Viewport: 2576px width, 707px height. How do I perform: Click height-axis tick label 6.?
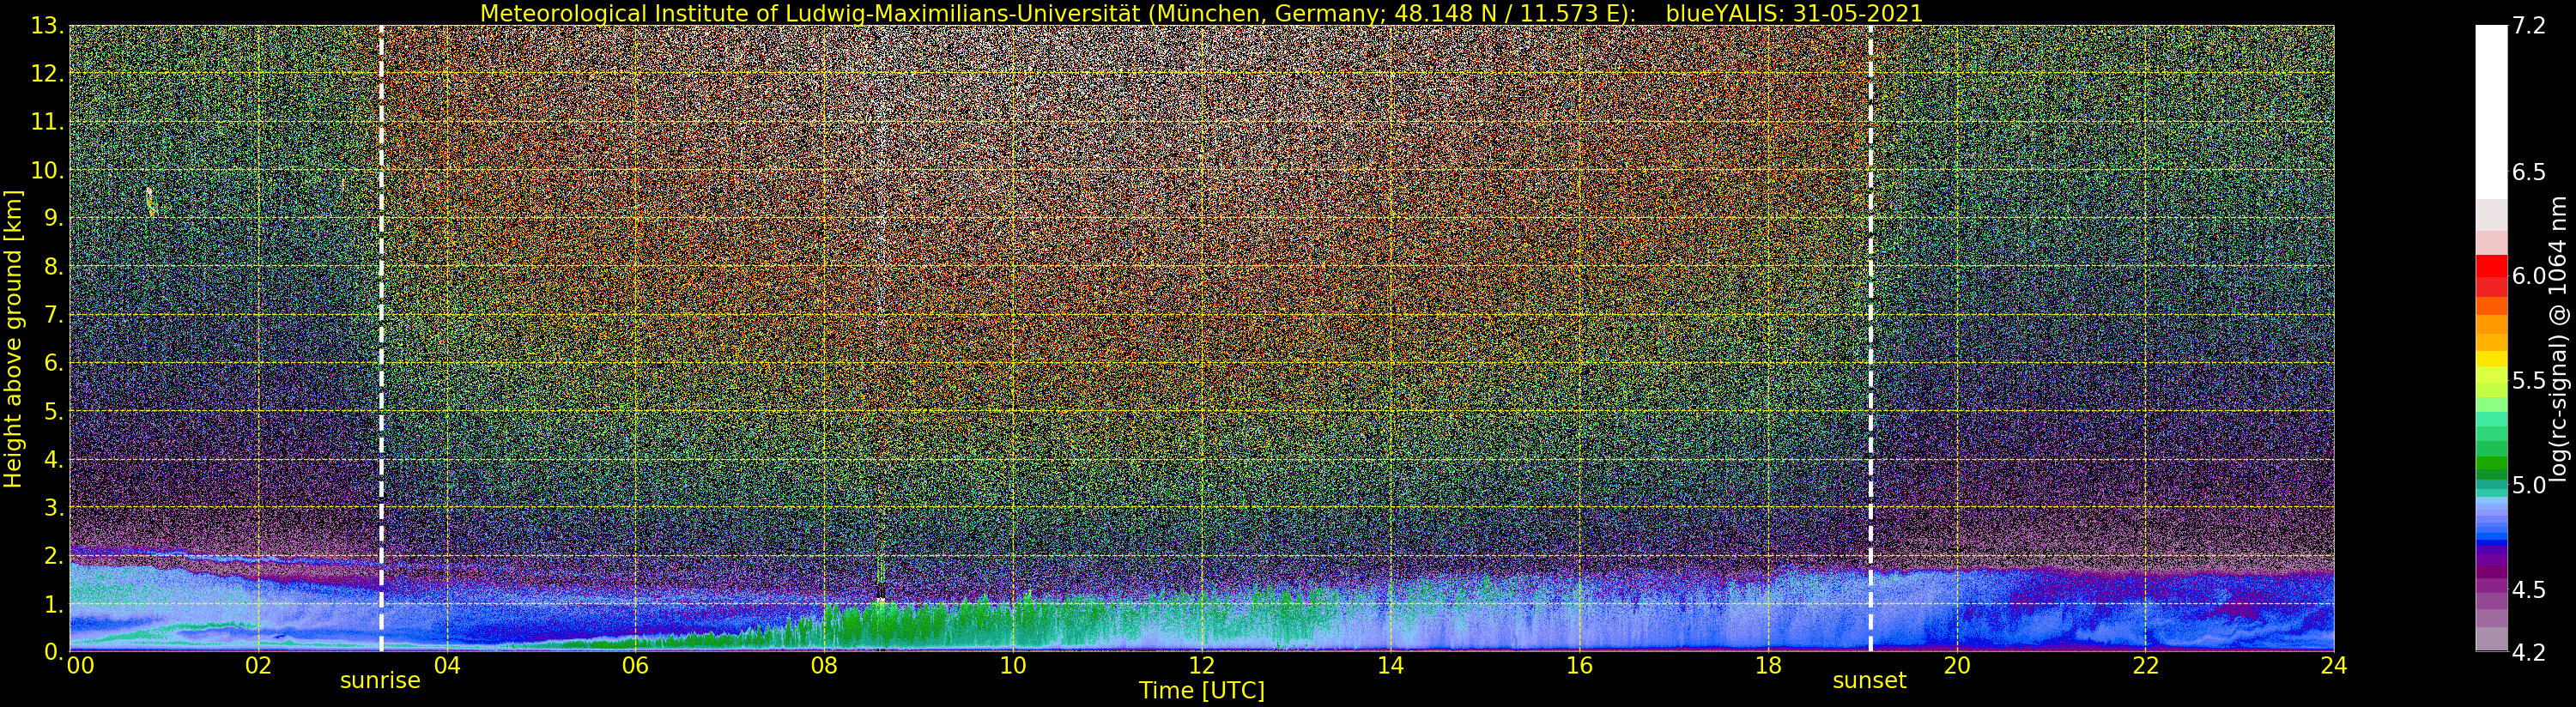[56, 363]
